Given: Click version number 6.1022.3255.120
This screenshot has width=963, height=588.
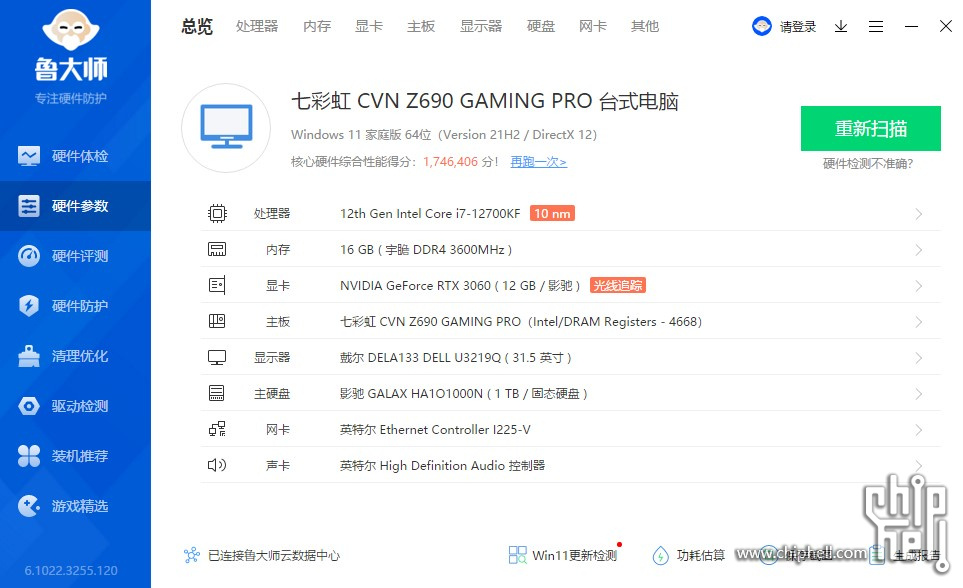Looking at the screenshot, I should coord(71,570).
